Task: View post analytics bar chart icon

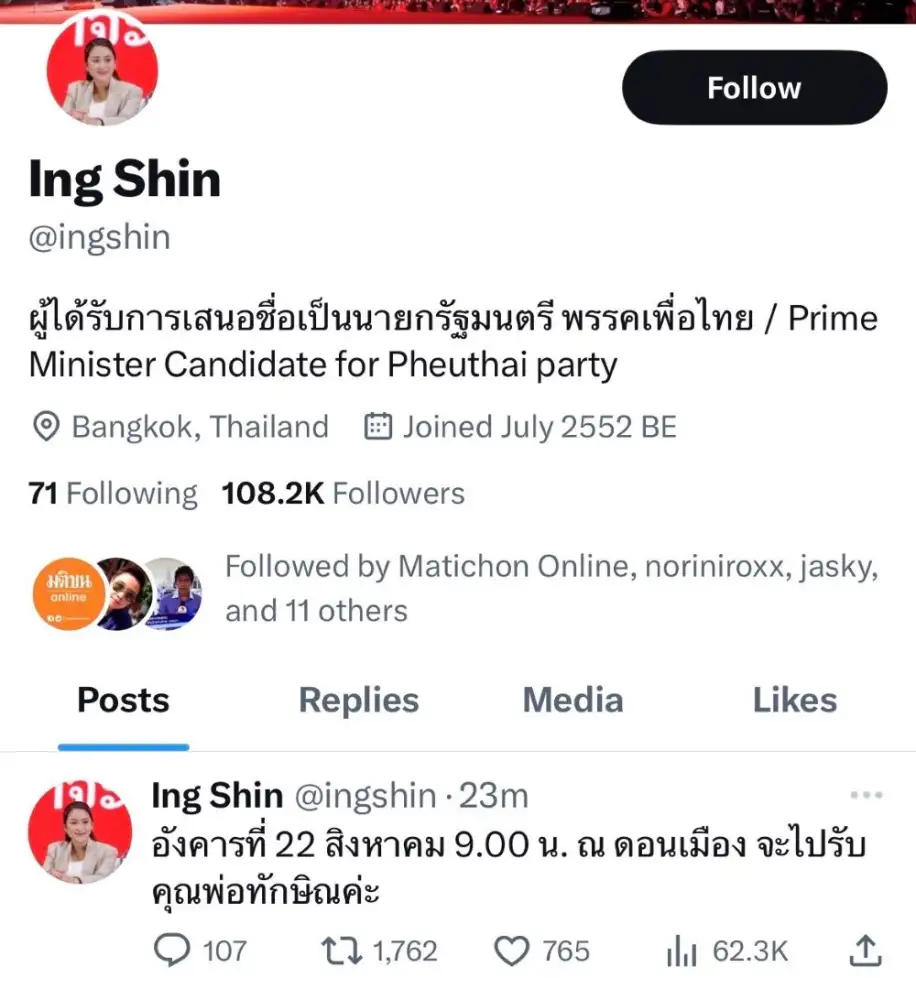Action: pyautogui.click(x=681, y=951)
